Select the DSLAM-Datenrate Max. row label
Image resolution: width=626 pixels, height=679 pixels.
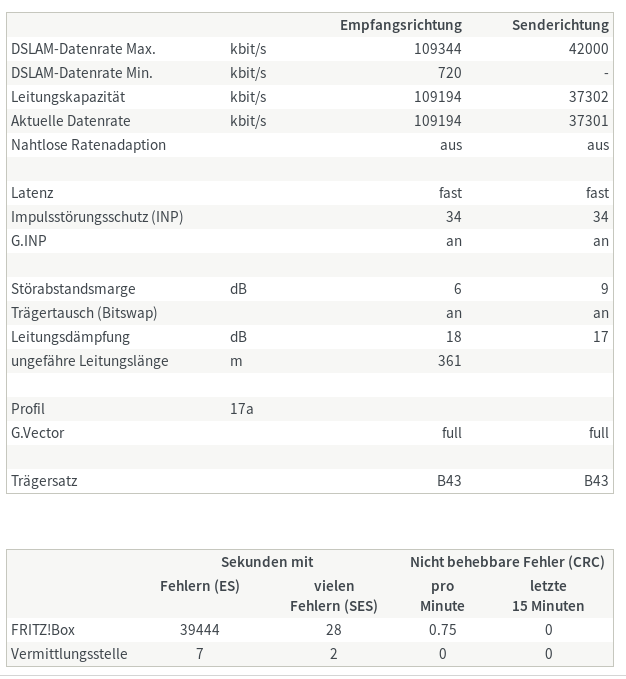[x=83, y=49]
